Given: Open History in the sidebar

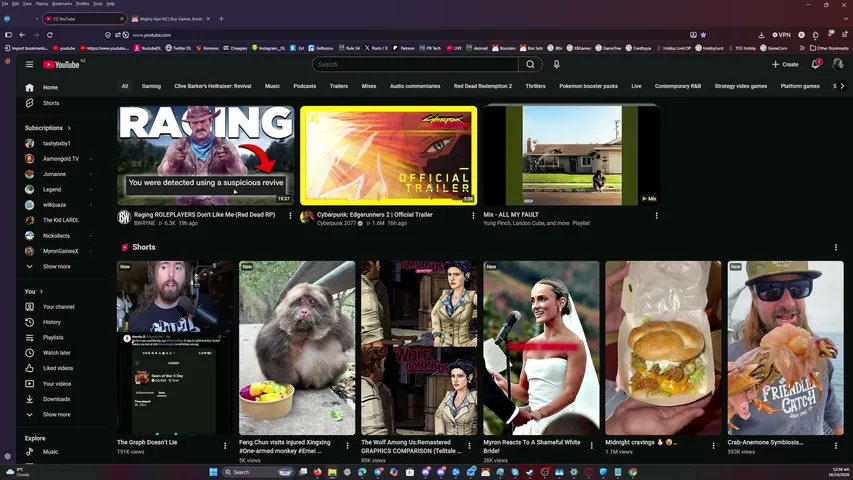Looking at the screenshot, I should click(50, 322).
